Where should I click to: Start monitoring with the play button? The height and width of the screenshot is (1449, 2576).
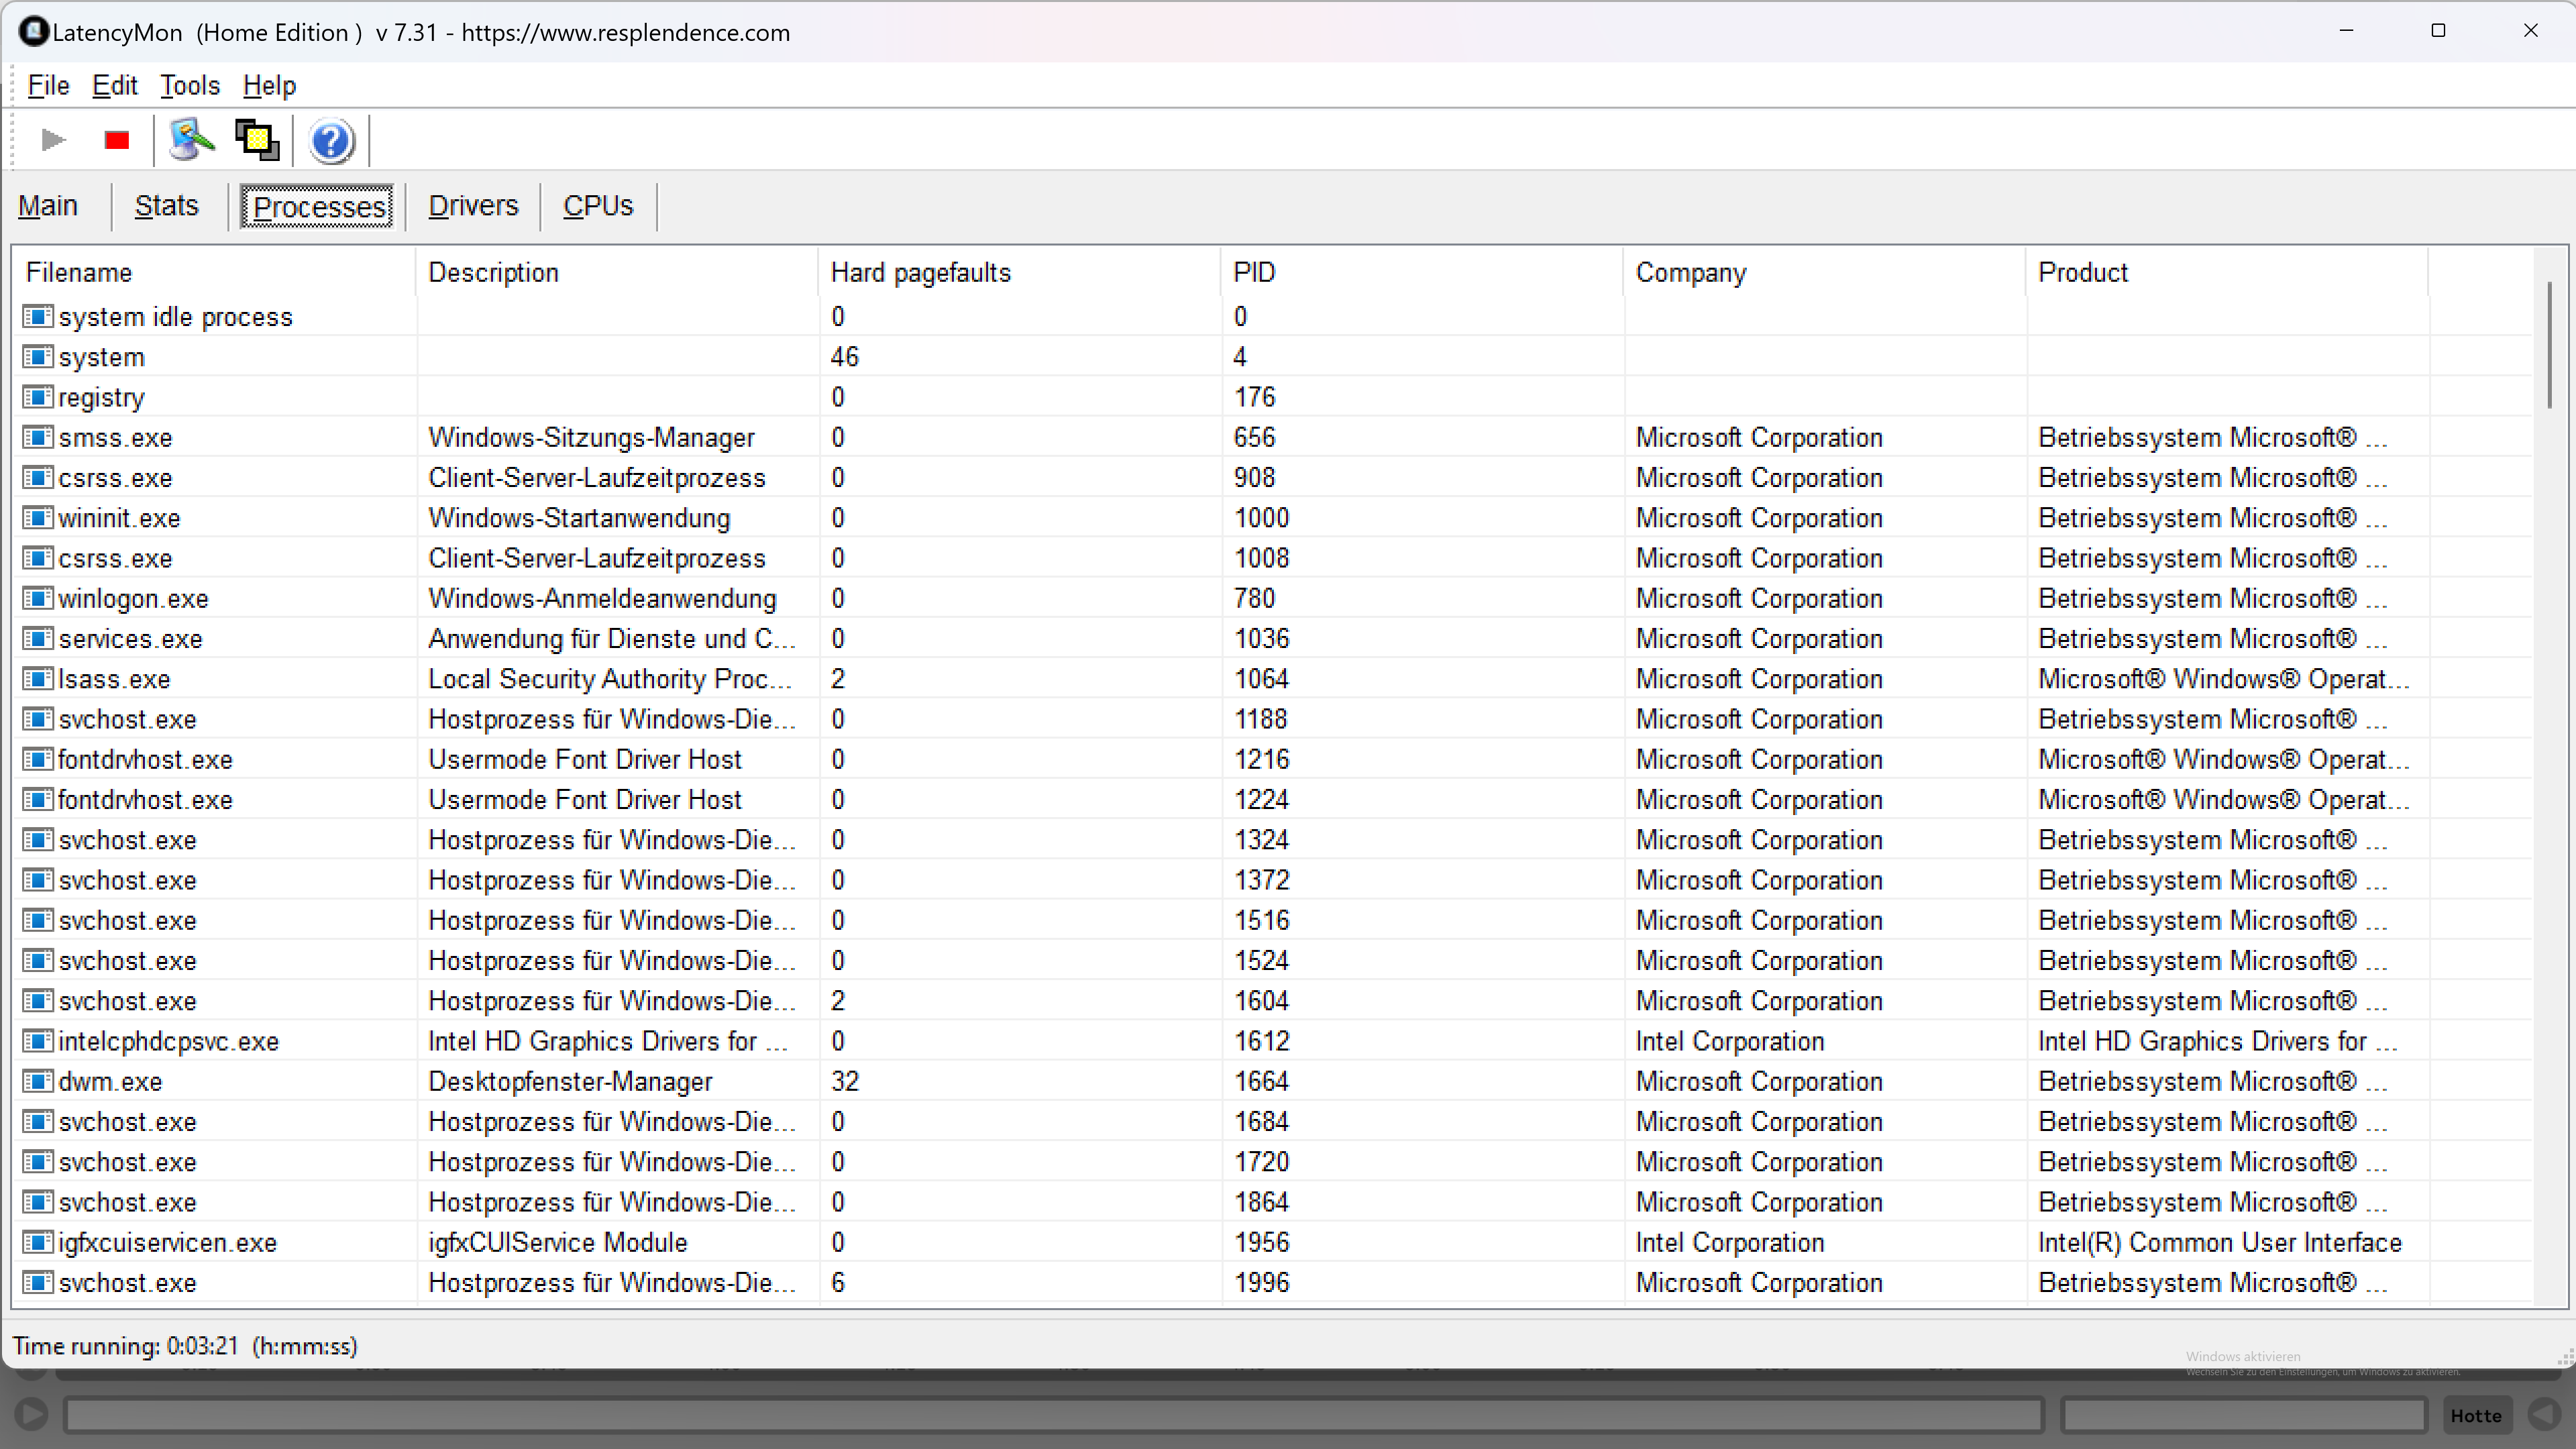click(x=53, y=140)
